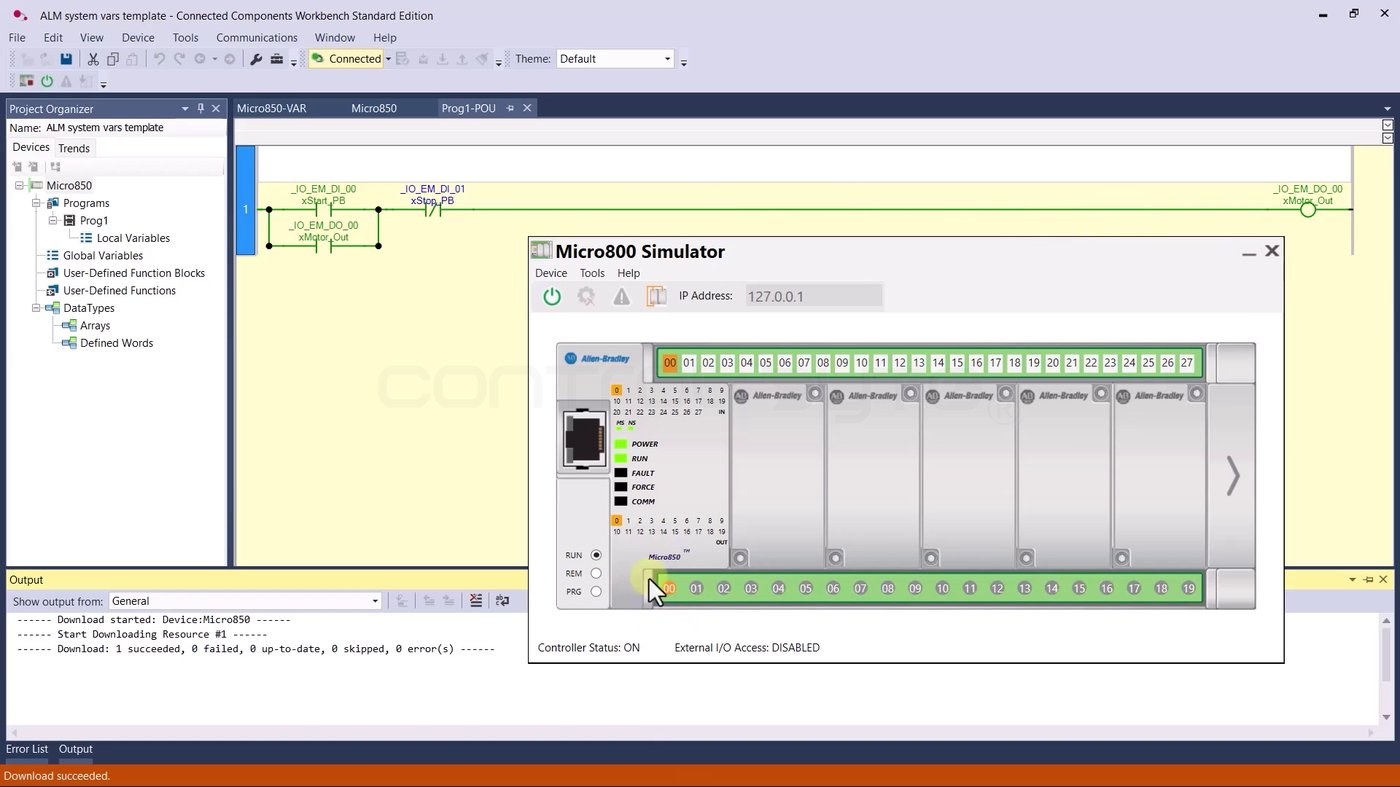1400x787 pixels.
Task: Toggle word wrap icon in Output panel
Action: pyautogui.click(x=502, y=601)
